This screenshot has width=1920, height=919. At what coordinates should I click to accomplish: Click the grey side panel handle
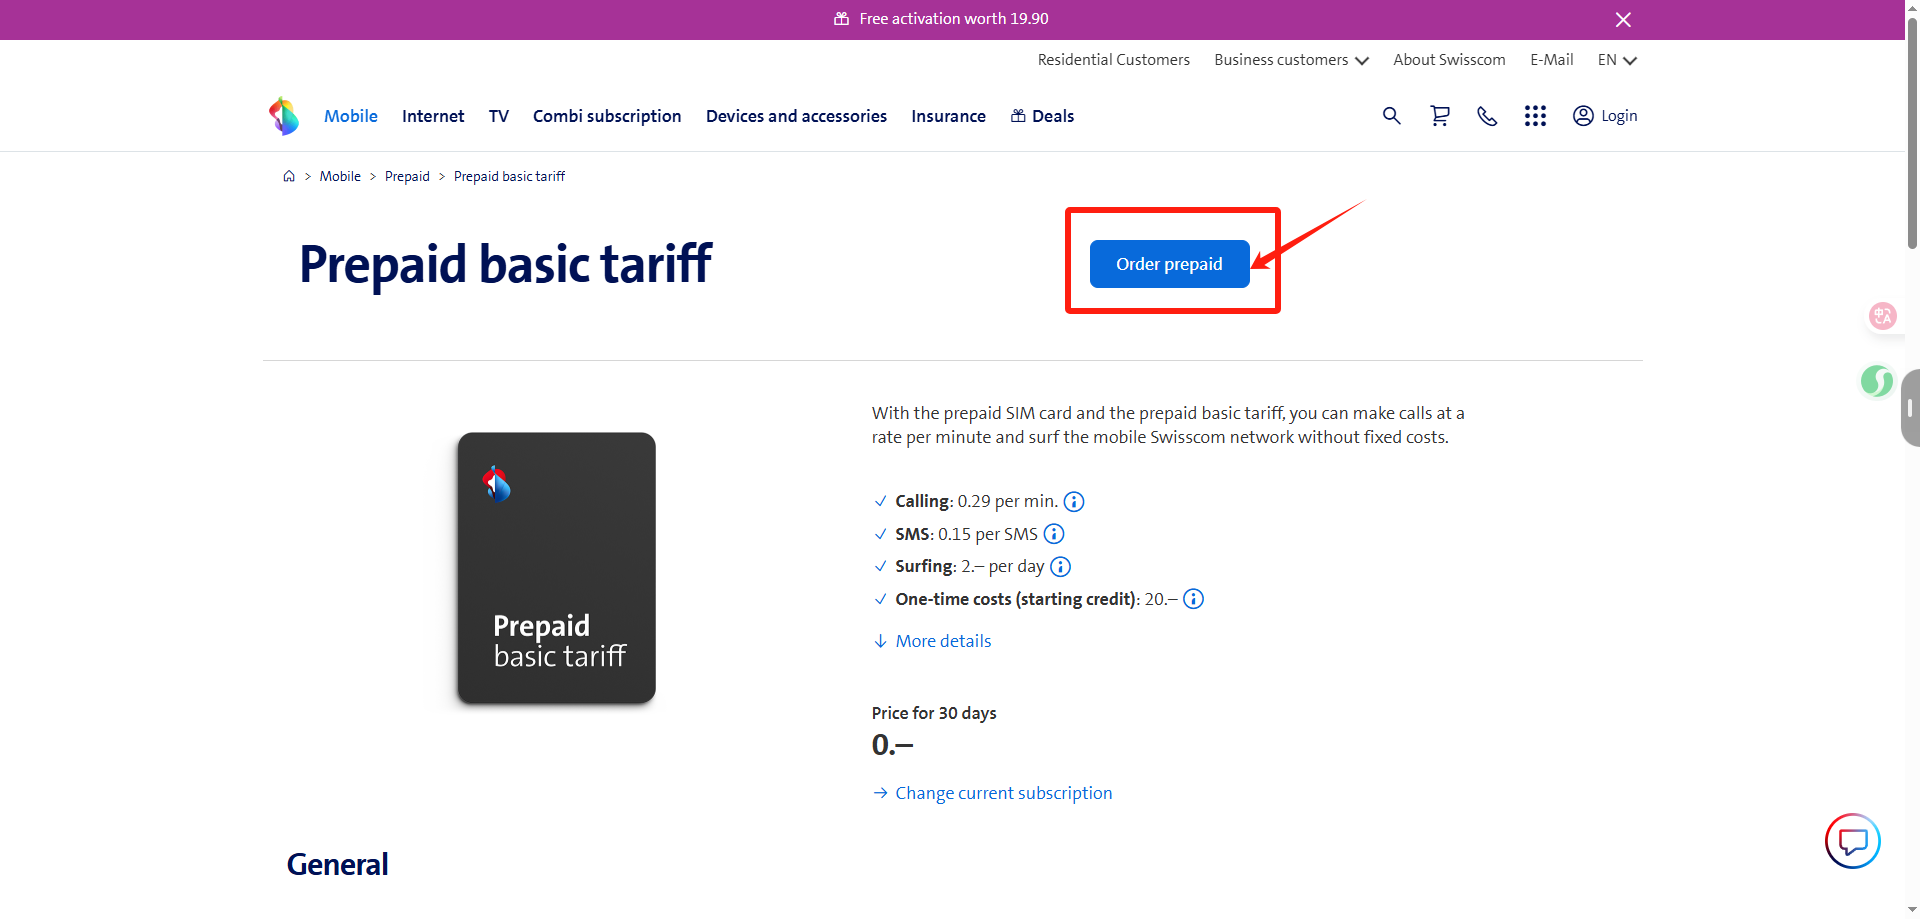pos(1910,408)
